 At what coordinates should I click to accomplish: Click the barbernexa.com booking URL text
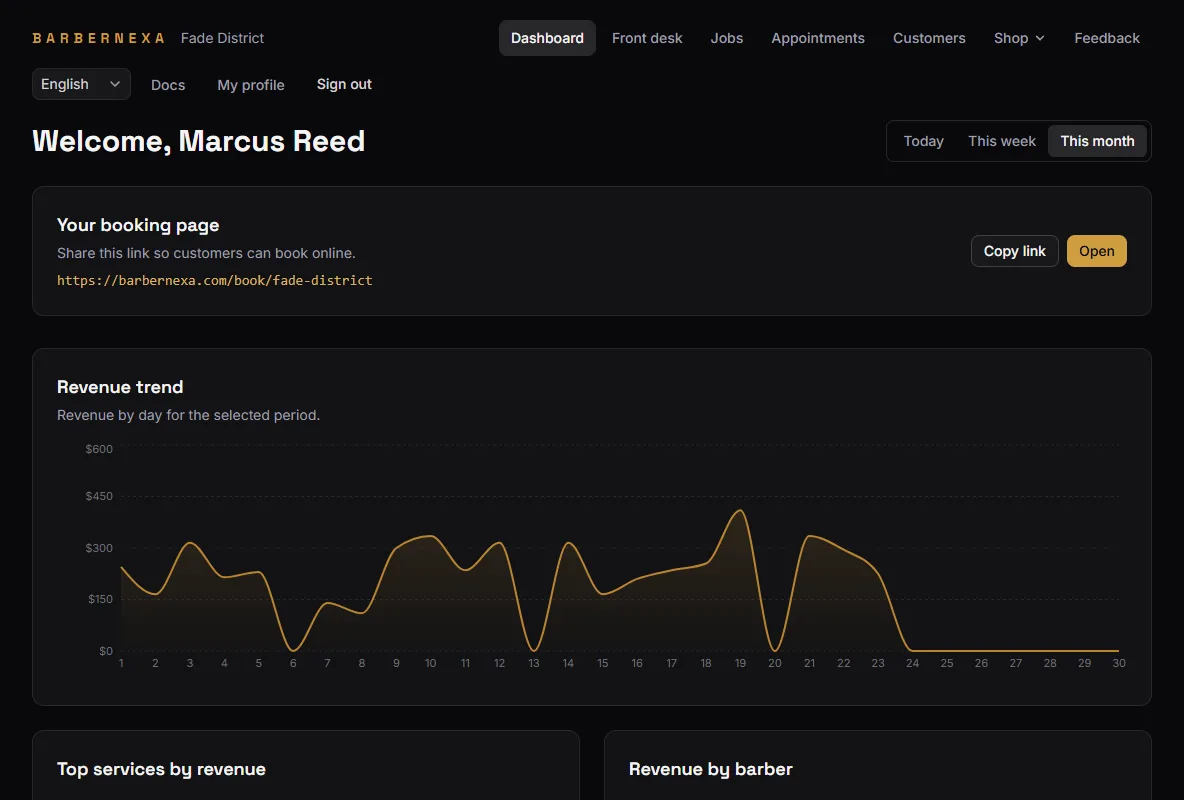pyautogui.click(x=214, y=280)
